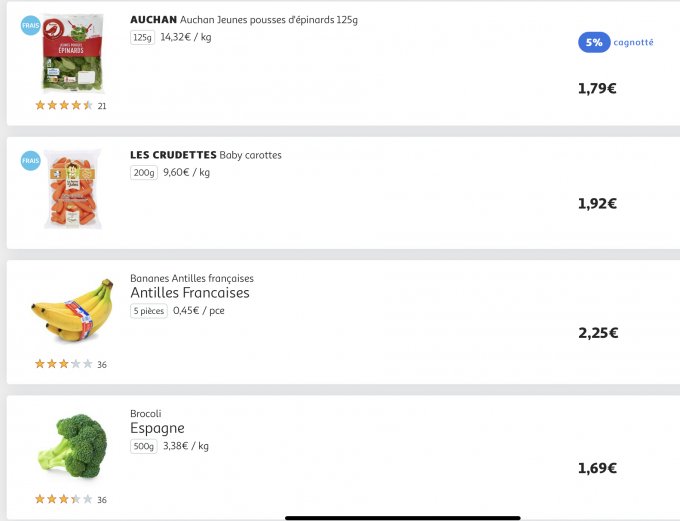The image size is (680, 521).
Task: Click the 500g weight tag on broccoli
Action: (x=144, y=446)
